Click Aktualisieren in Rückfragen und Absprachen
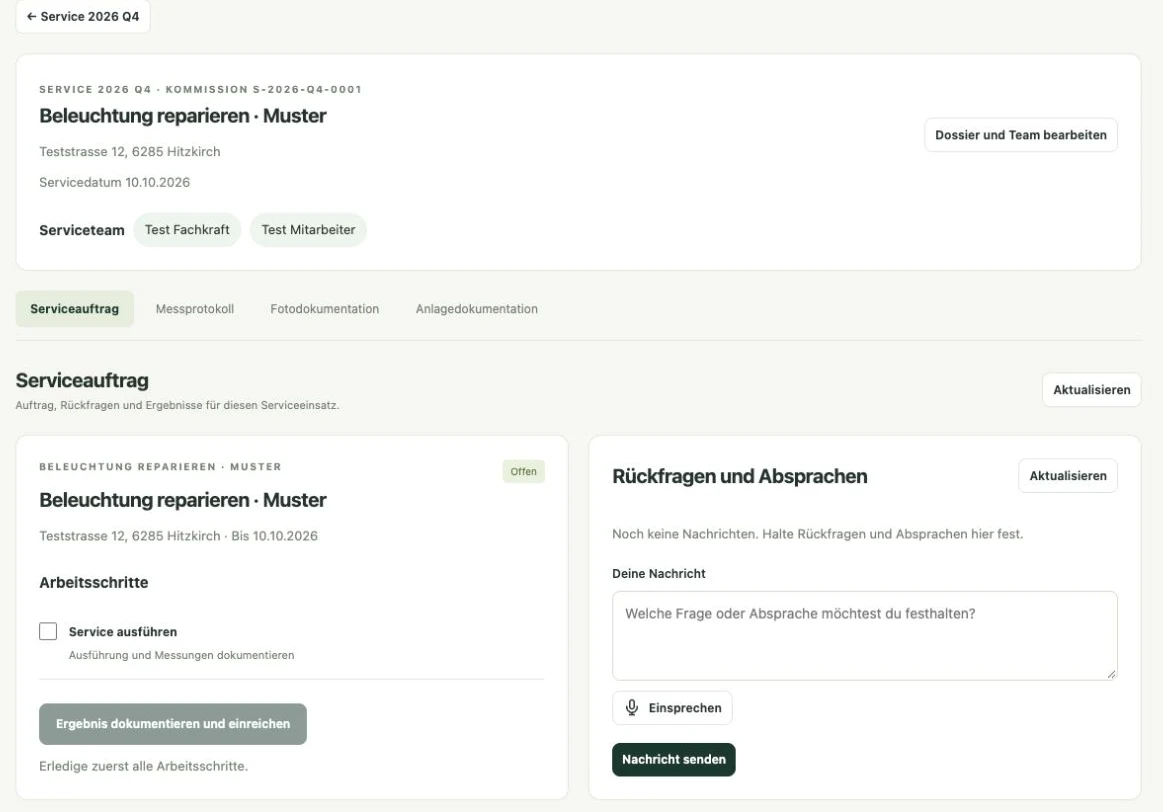 click(x=1067, y=476)
